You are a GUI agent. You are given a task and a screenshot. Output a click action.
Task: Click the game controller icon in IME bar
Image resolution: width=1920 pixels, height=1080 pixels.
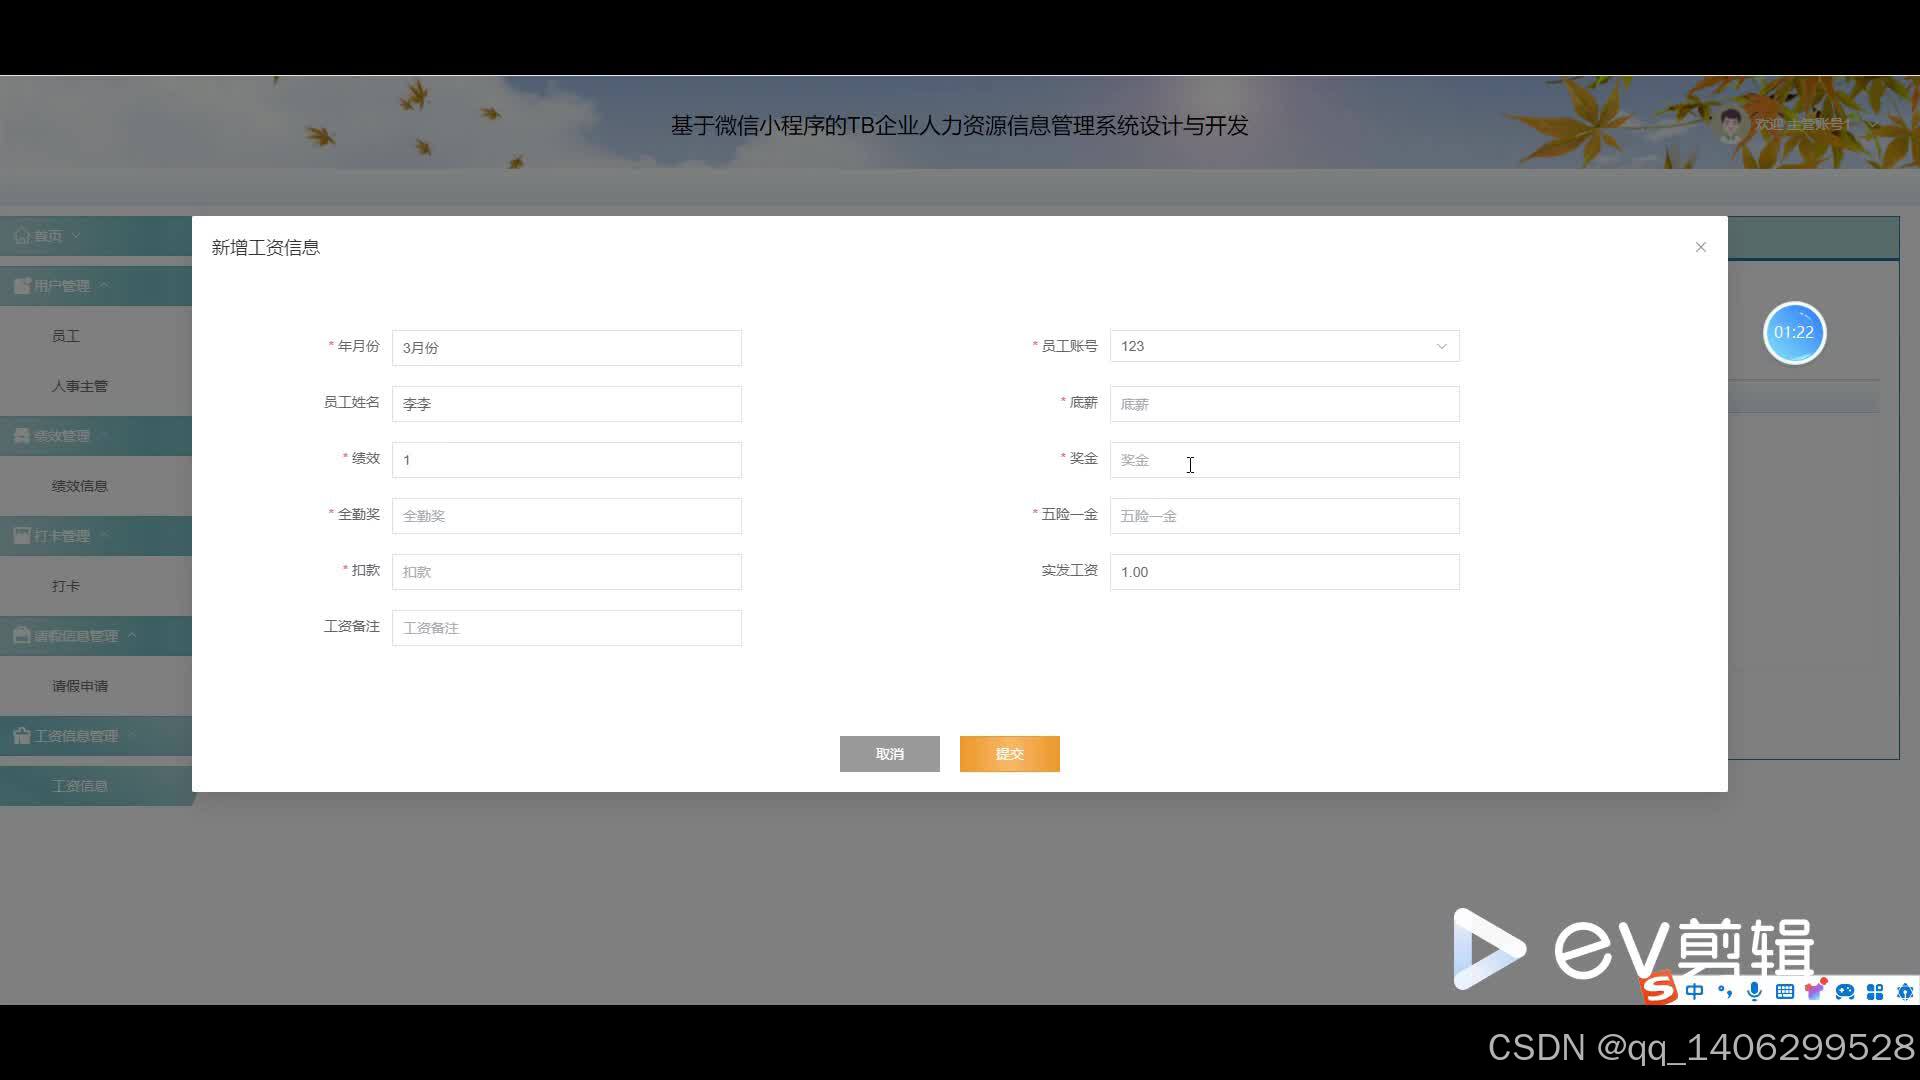click(1845, 991)
